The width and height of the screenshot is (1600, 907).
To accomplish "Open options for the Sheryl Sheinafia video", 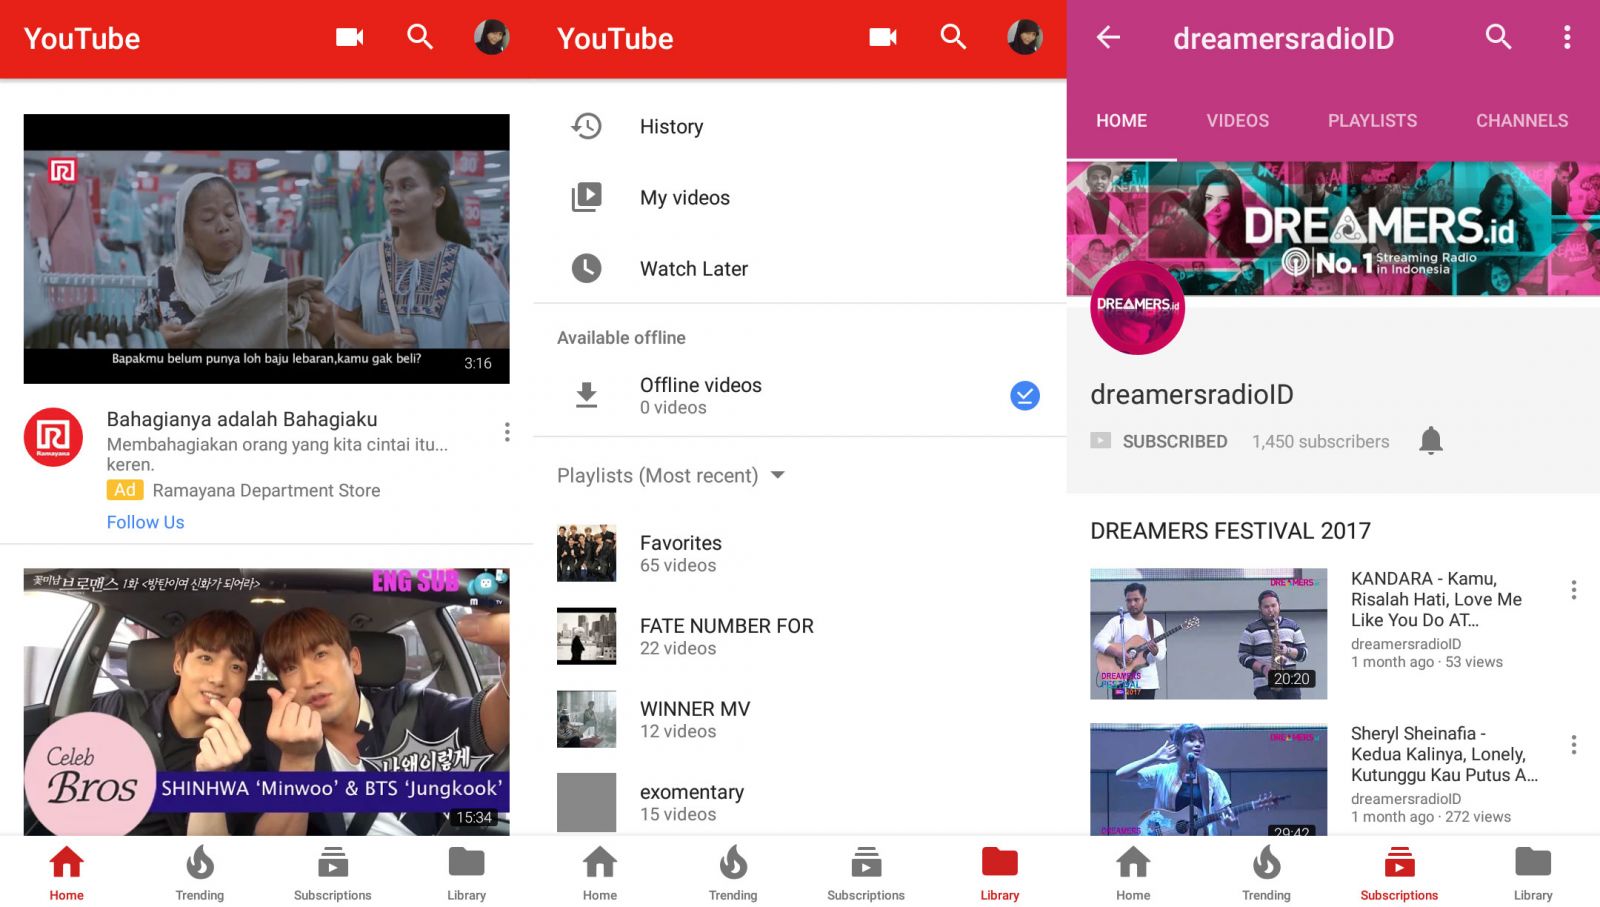I will 1574,745.
